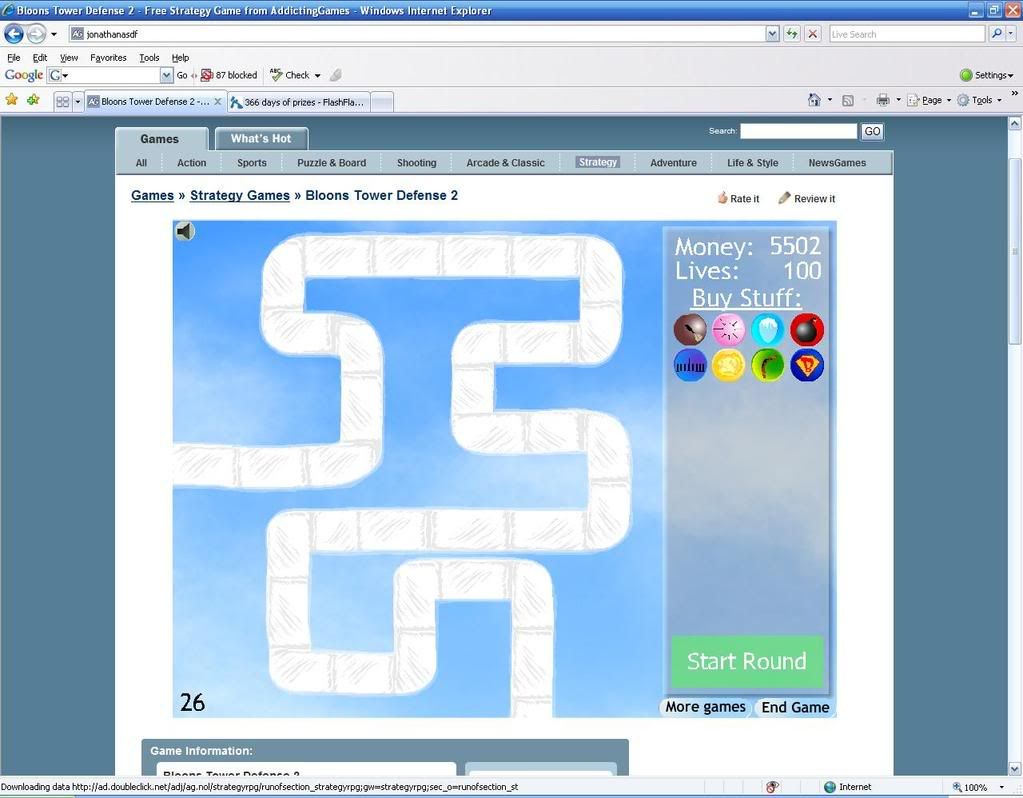Click the End Game button
This screenshot has width=1023, height=798.
pos(795,707)
